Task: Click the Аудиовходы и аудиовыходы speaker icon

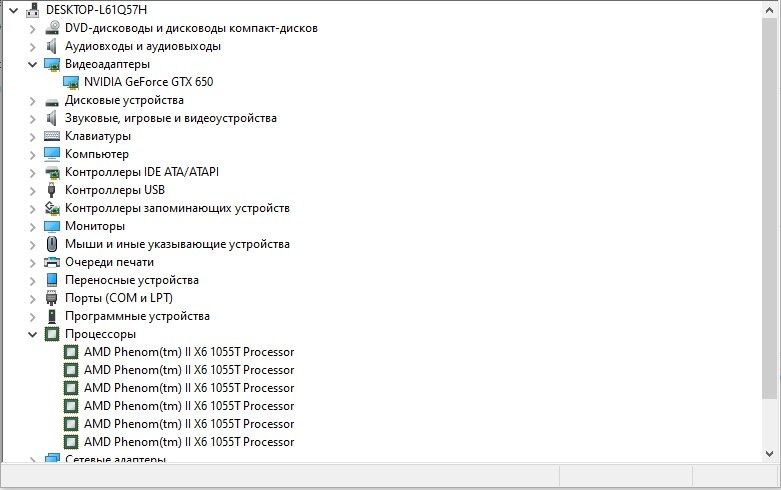Action: click(52, 46)
